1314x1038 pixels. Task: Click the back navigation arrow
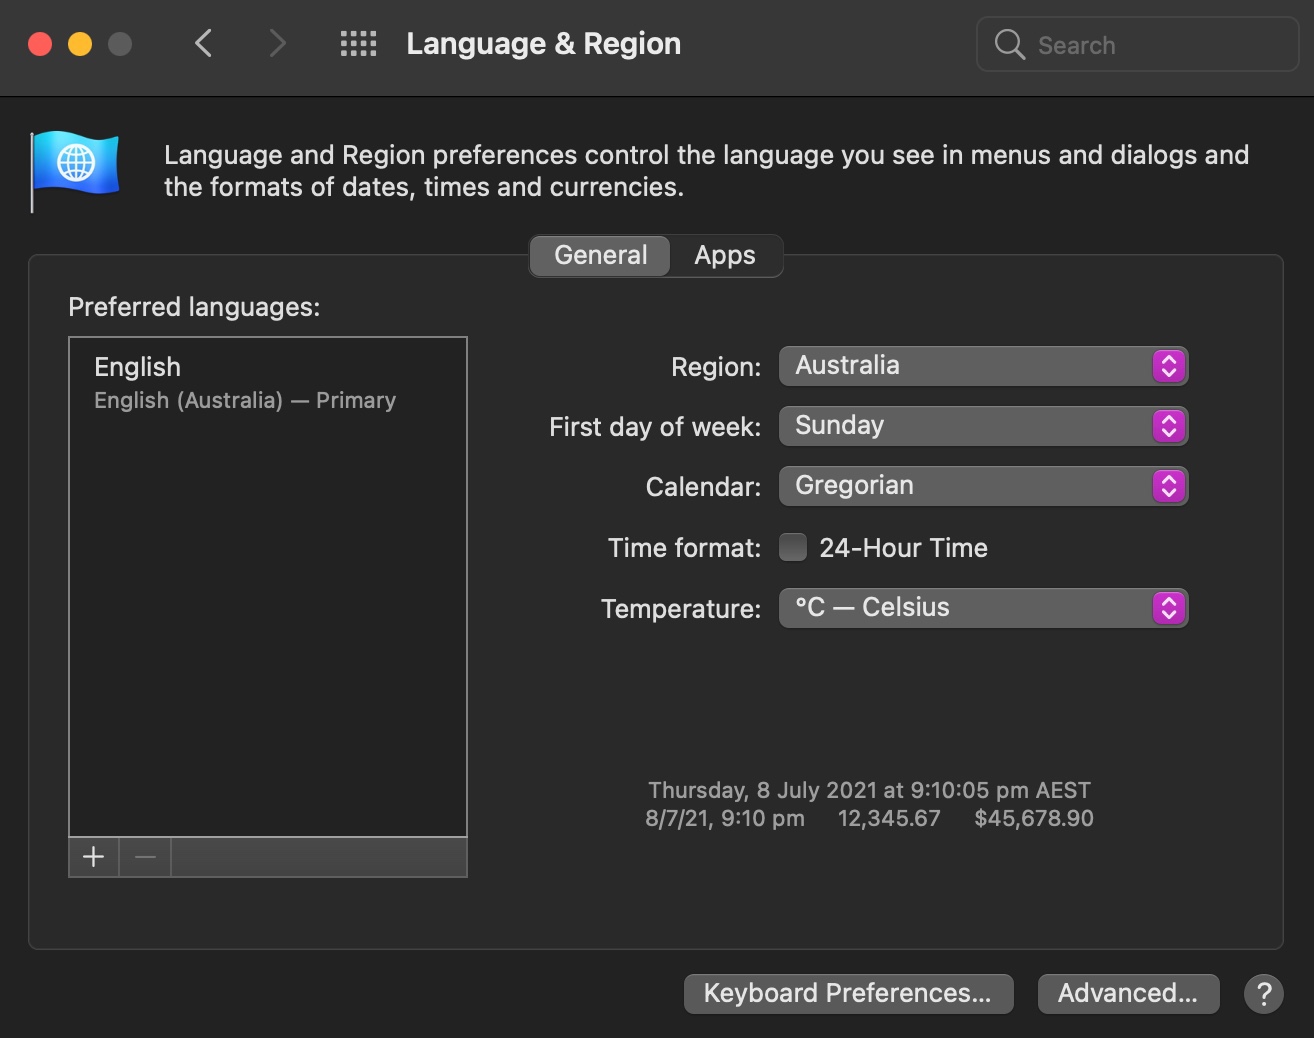(x=204, y=44)
